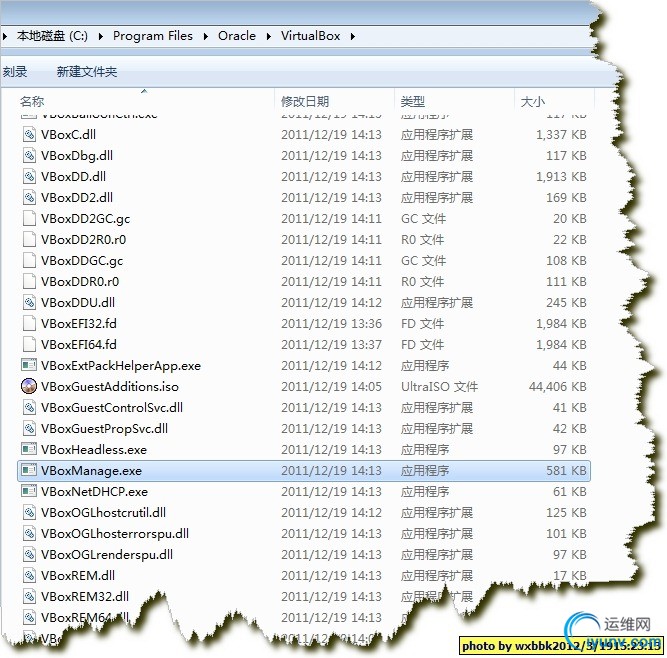This screenshot has height=658, width=667.
Task: Click the VBoxEFI64.fd file icon
Action: [x=29, y=344]
